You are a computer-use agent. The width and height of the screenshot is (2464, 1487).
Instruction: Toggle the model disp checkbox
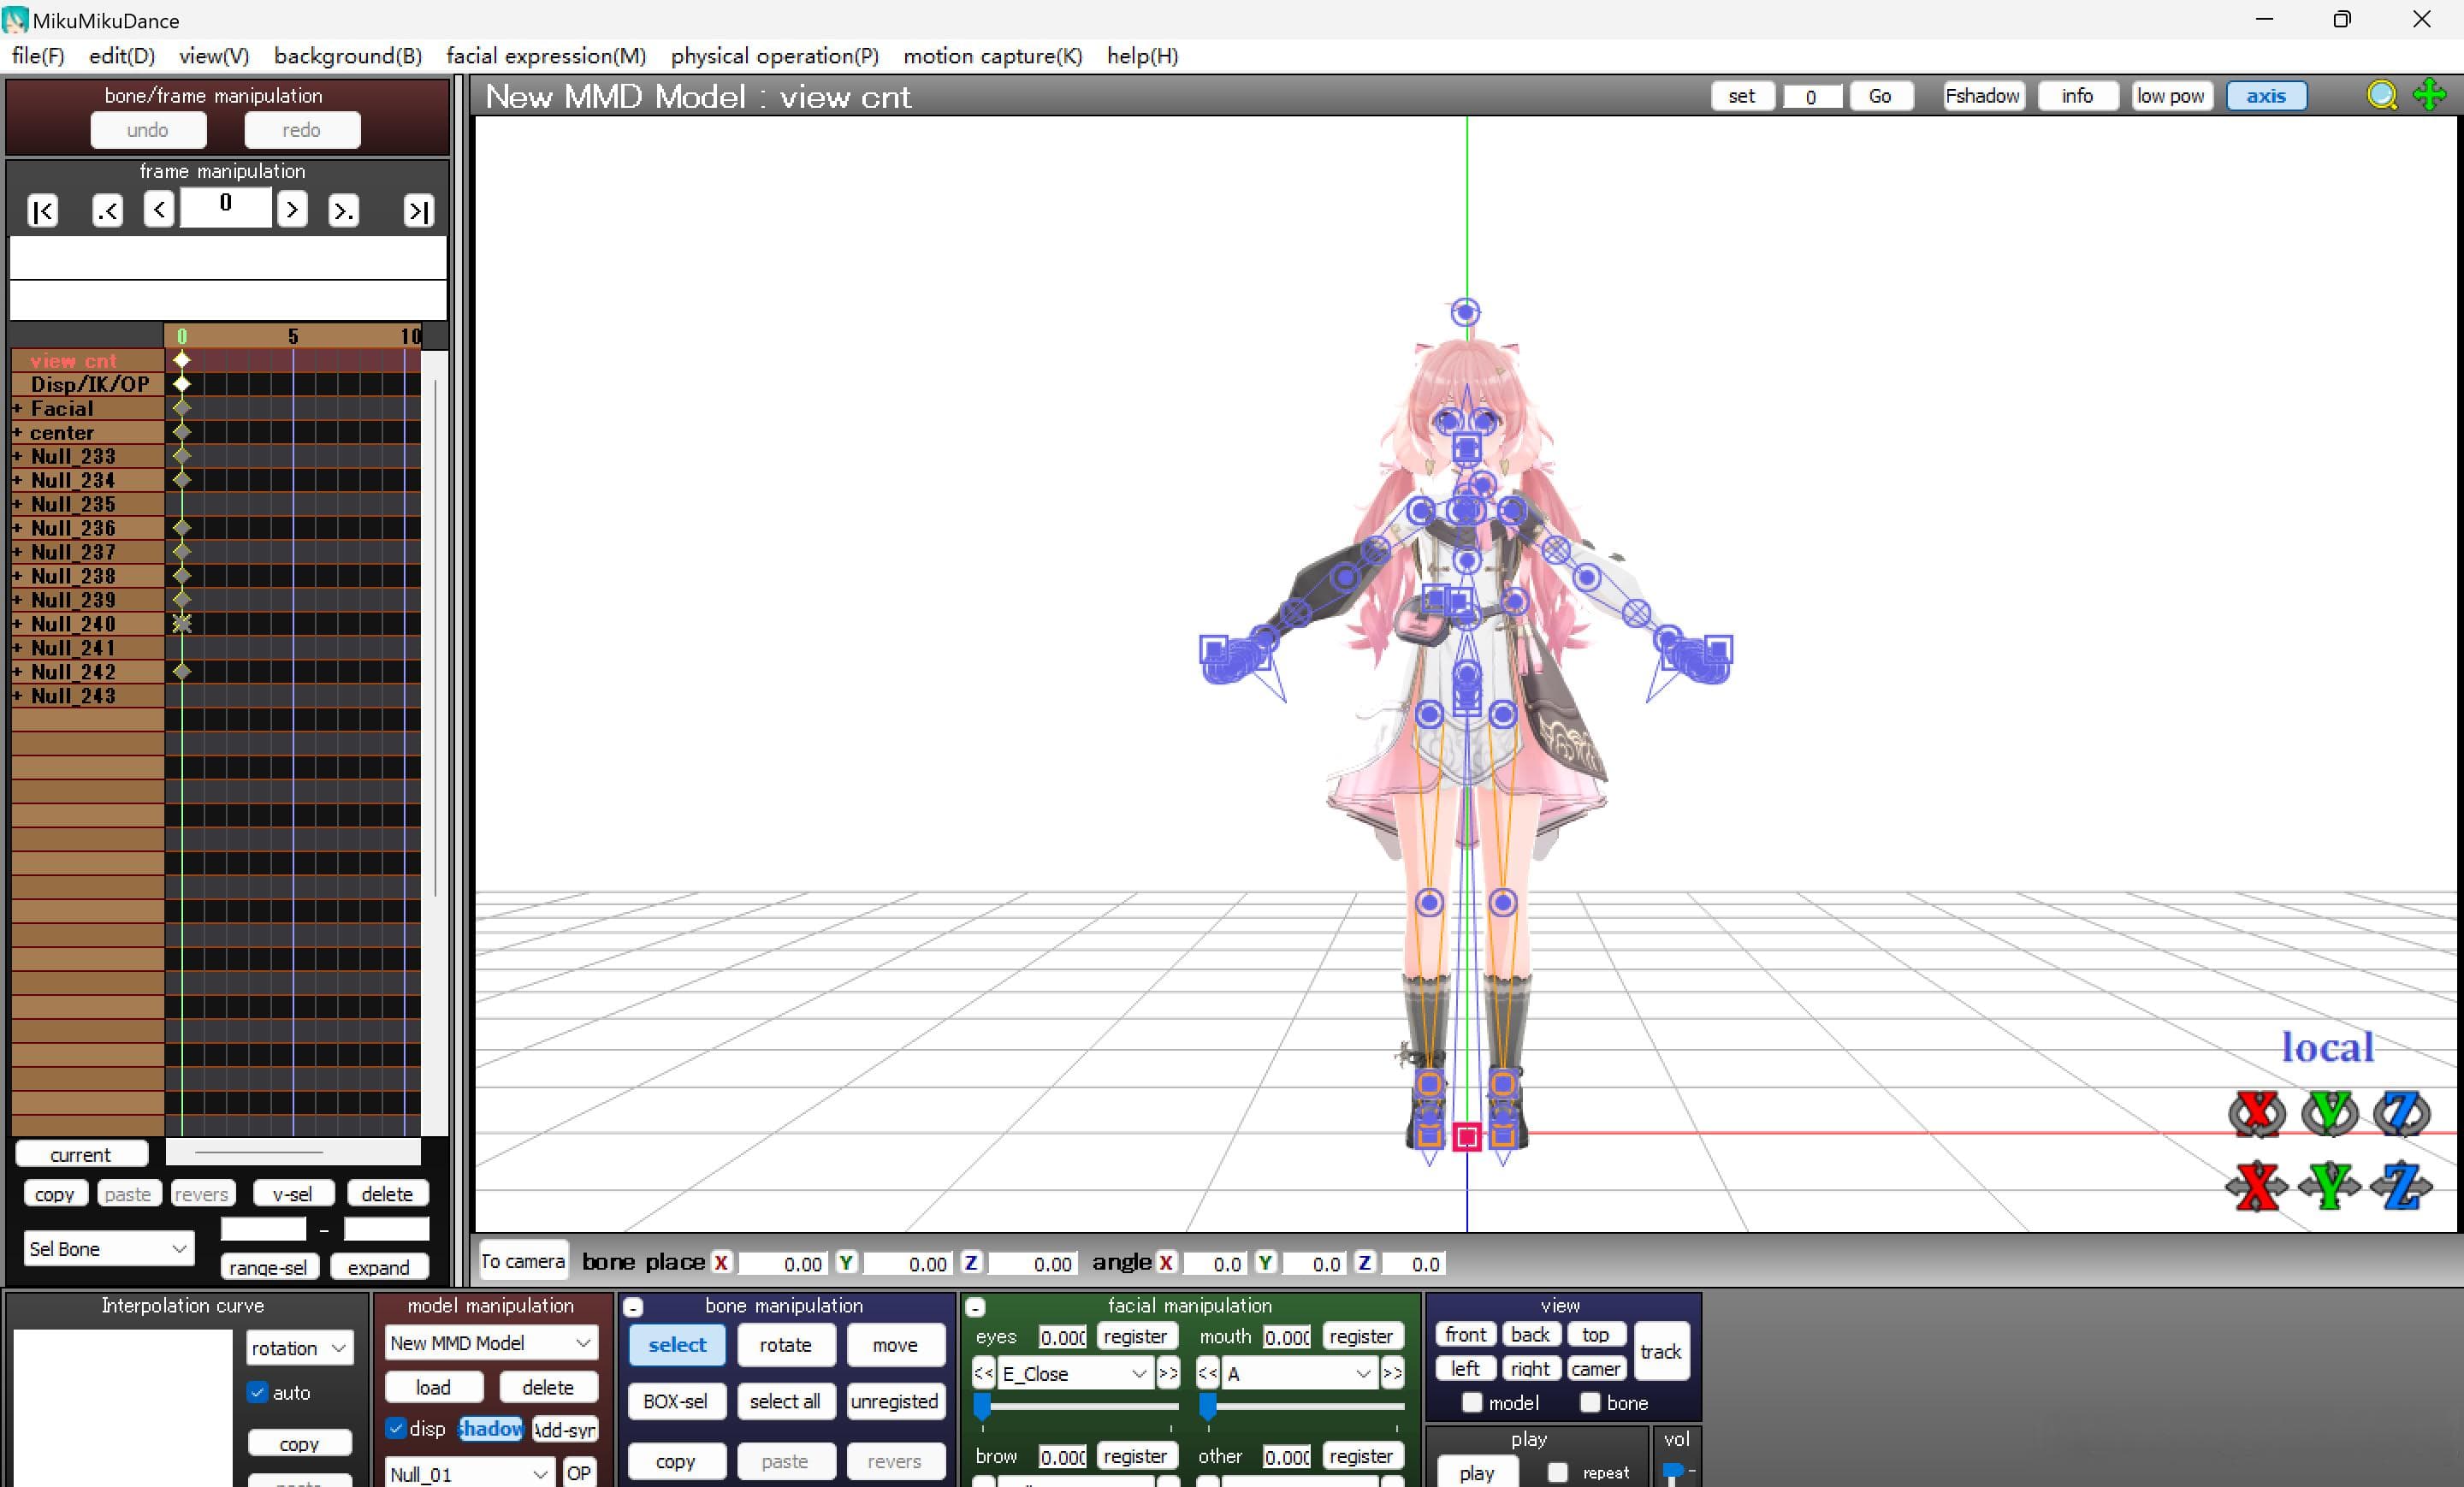[396, 1428]
